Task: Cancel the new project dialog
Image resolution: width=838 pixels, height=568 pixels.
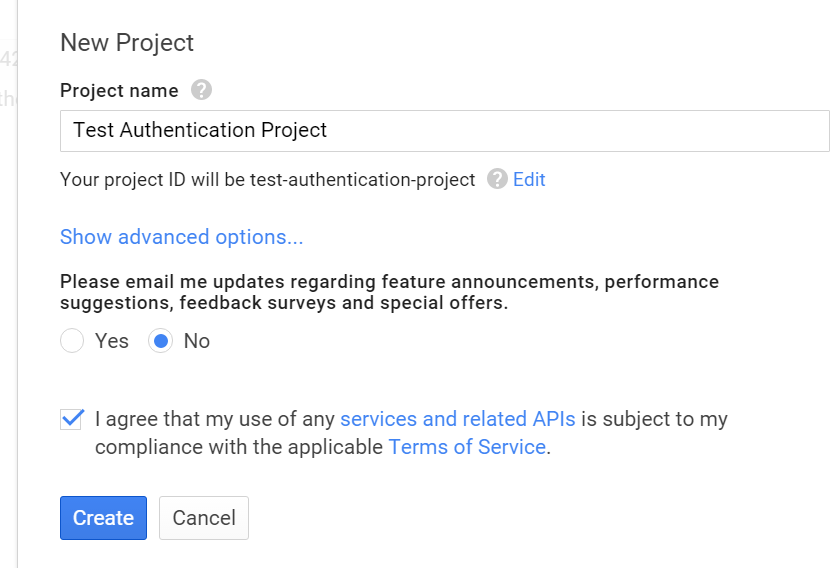Action: click(204, 518)
